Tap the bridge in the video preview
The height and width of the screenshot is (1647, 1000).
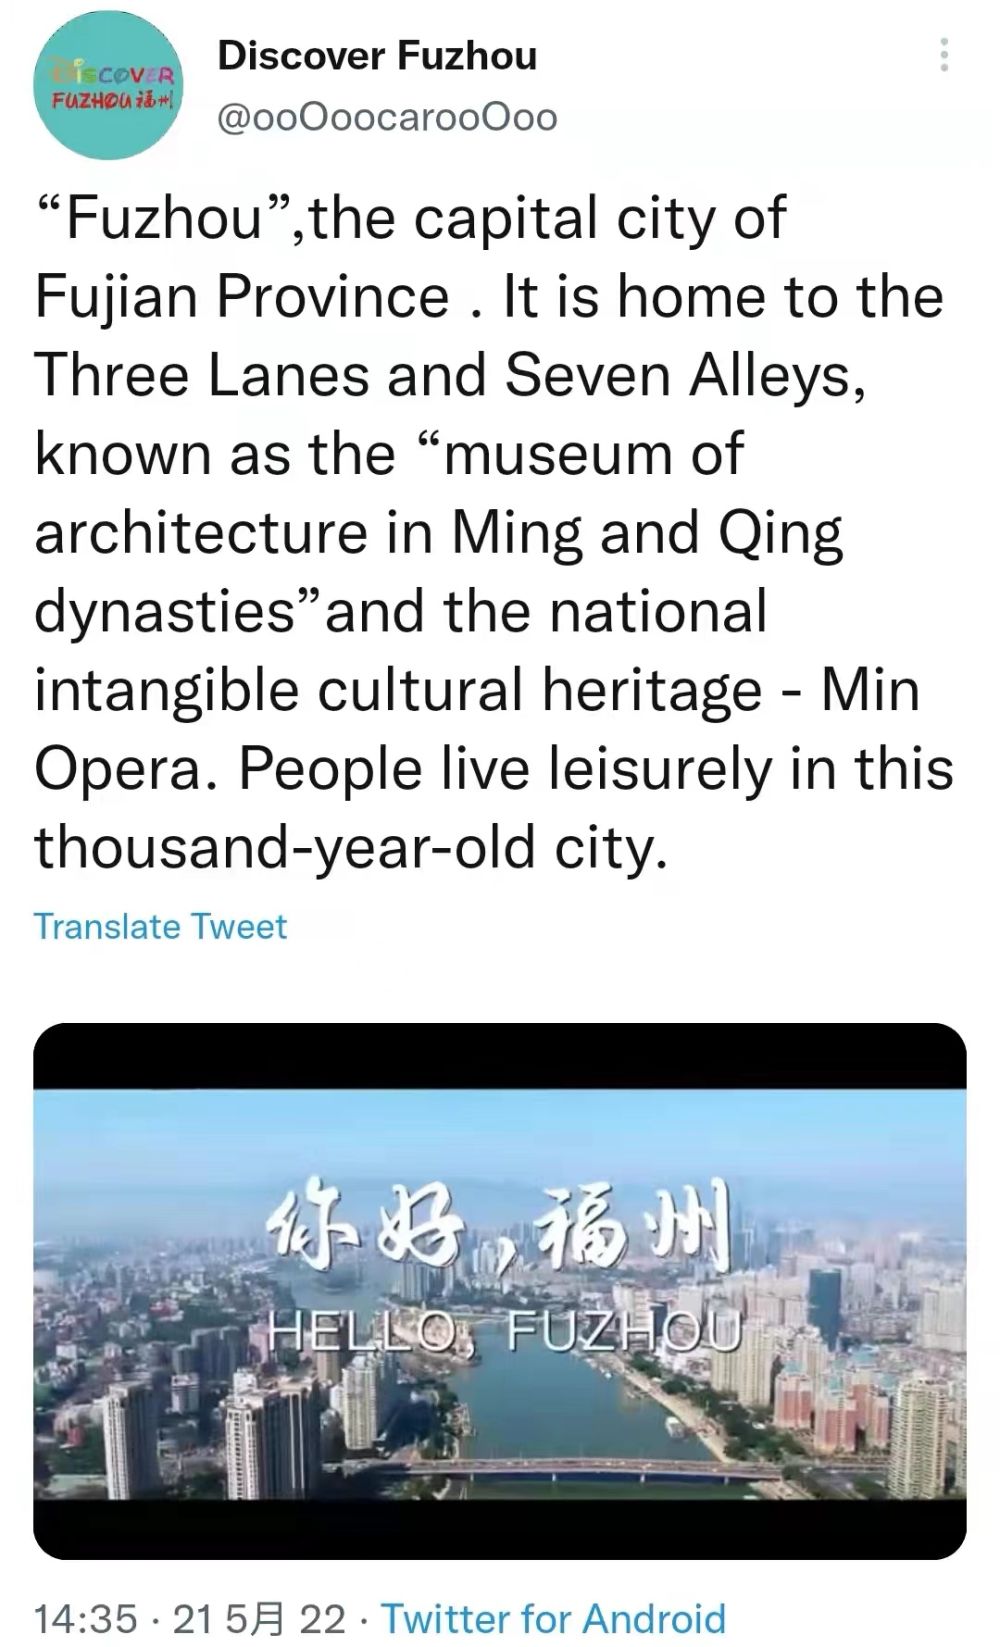tap(580, 1472)
